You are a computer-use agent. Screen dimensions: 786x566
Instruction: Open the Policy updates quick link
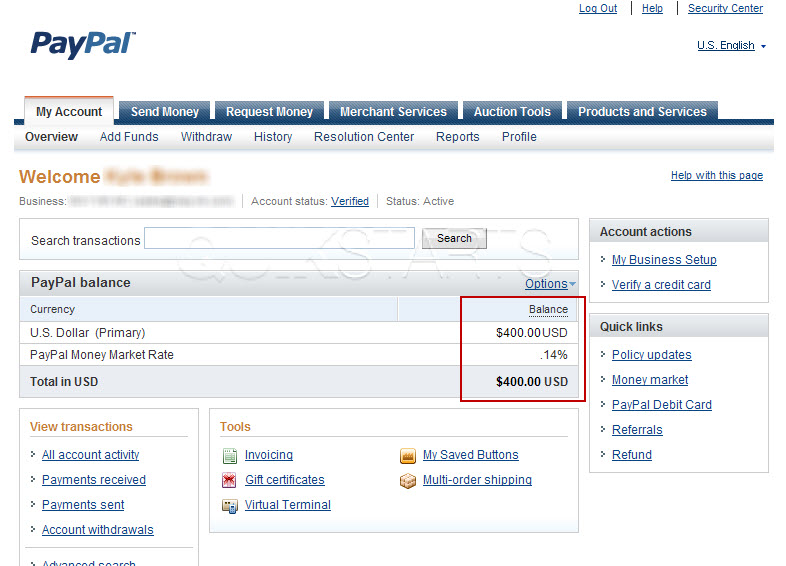coord(652,355)
